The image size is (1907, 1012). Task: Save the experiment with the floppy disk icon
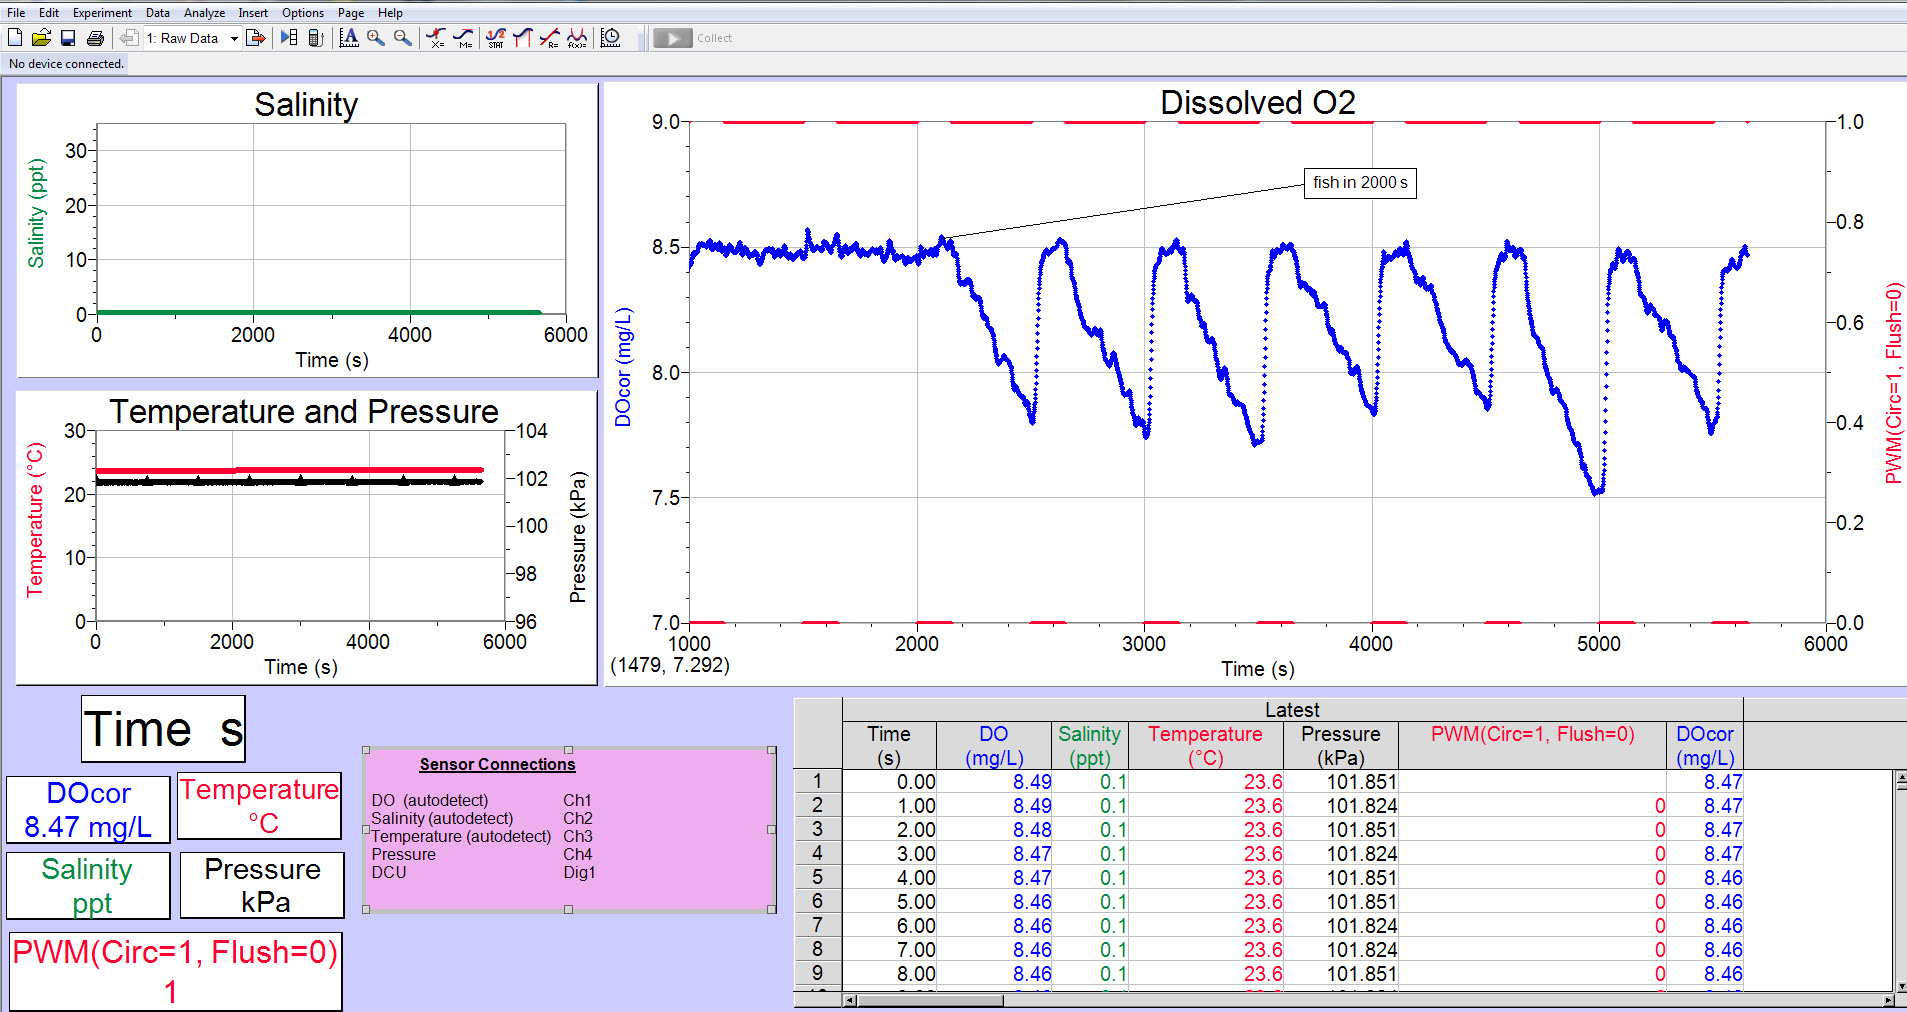click(x=68, y=38)
